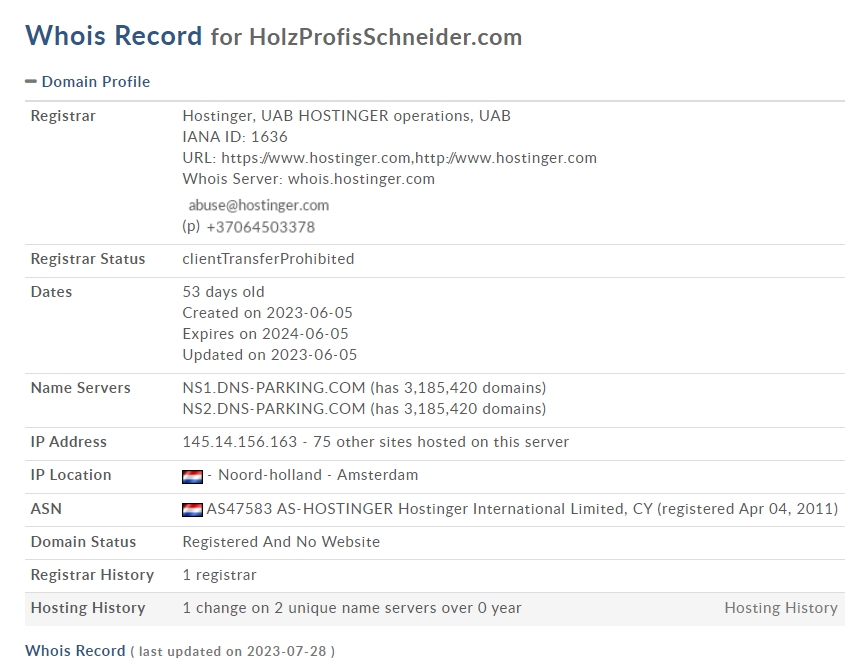
Task: Click the 'IP Location' row label
Action: tap(71, 475)
